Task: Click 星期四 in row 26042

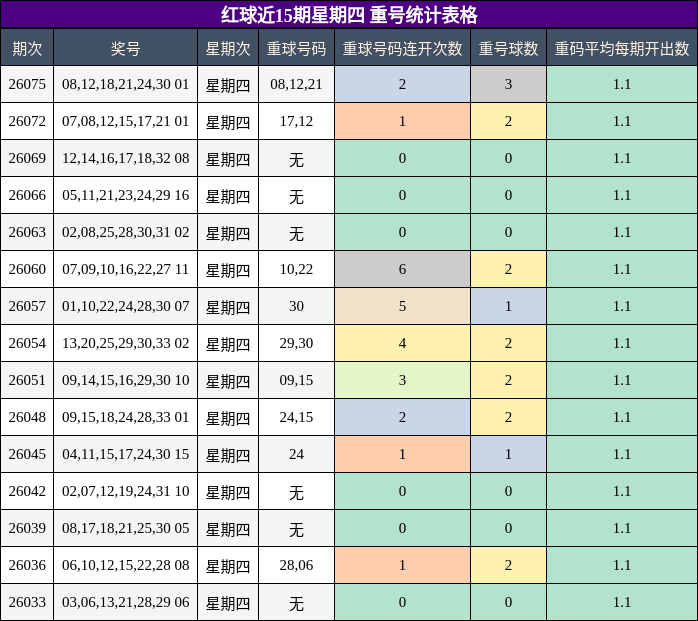Action: click(228, 491)
